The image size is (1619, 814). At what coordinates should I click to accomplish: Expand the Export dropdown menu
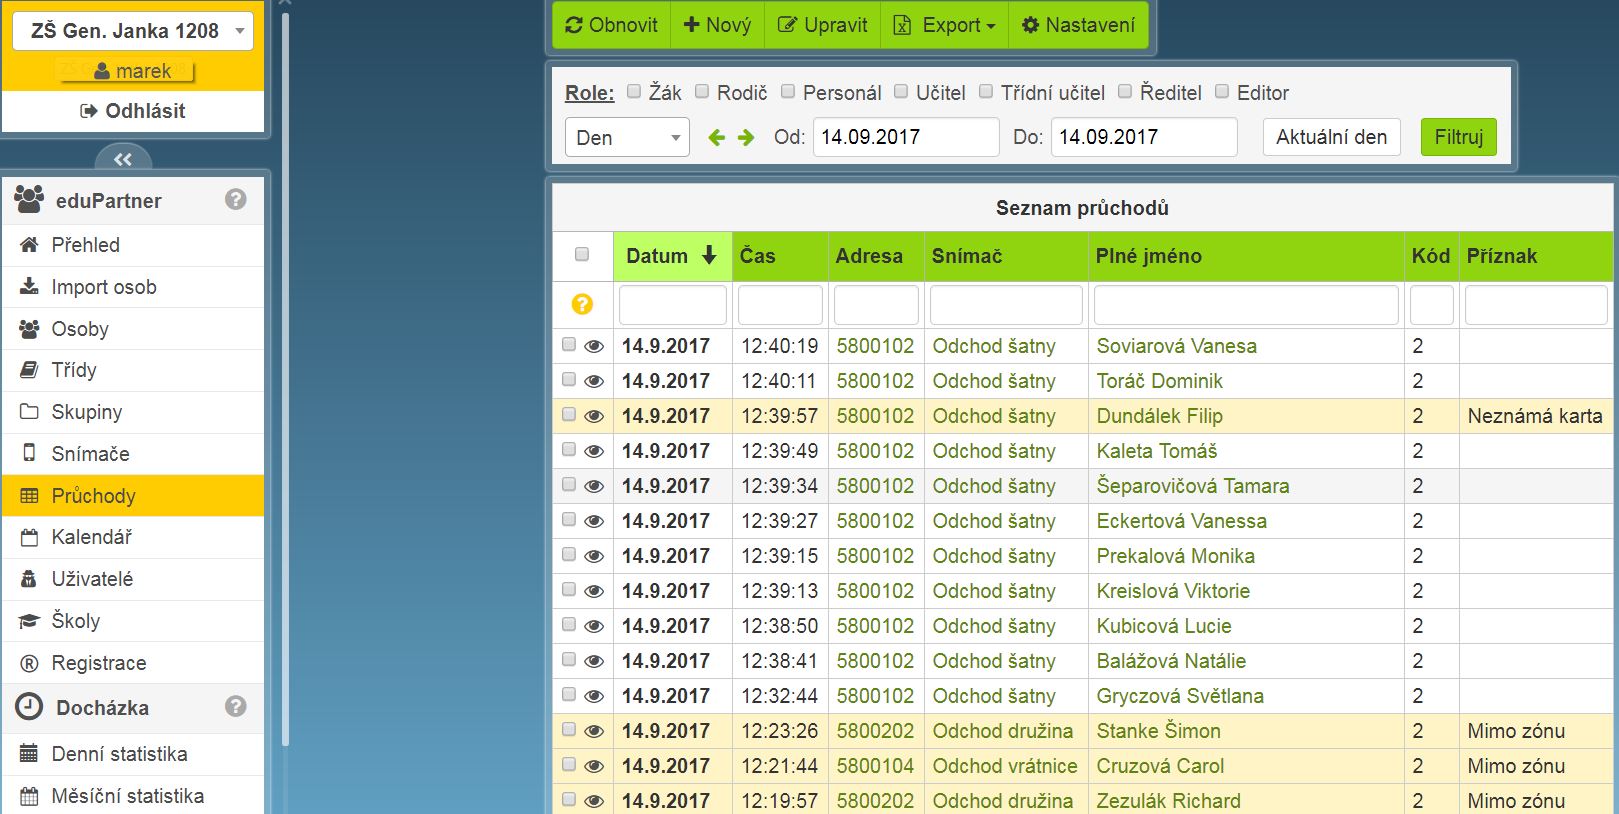pyautogui.click(x=945, y=25)
